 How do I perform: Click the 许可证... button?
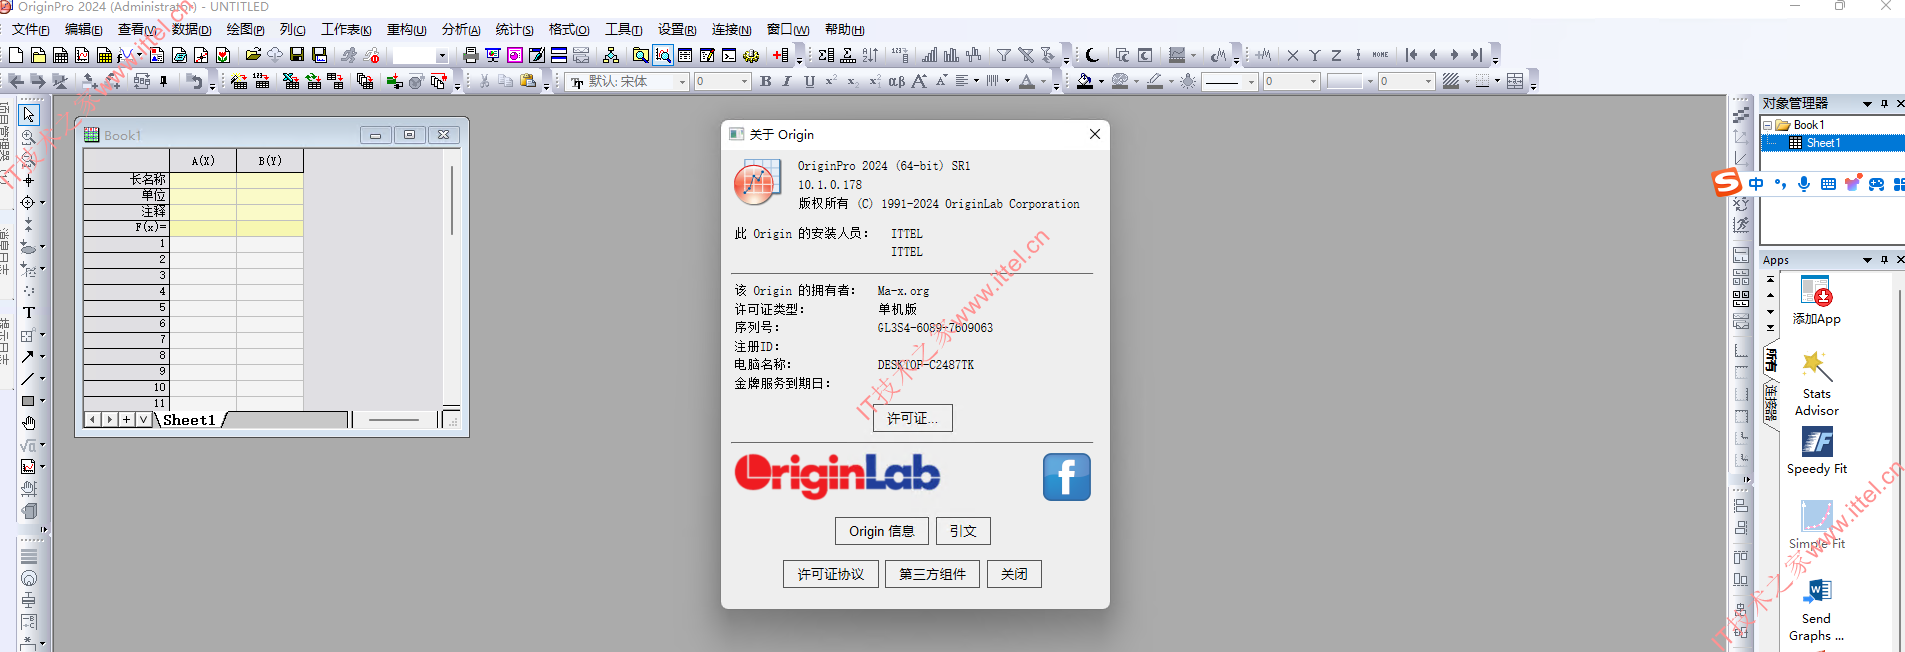click(x=912, y=418)
